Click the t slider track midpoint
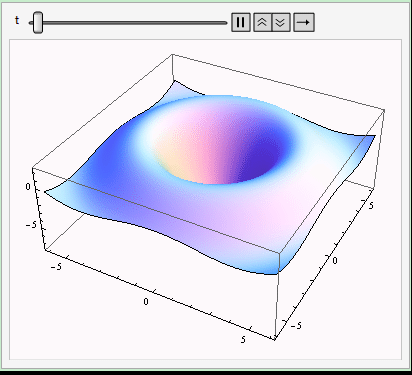The height and width of the screenshot is (375, 412). point(128,23)
